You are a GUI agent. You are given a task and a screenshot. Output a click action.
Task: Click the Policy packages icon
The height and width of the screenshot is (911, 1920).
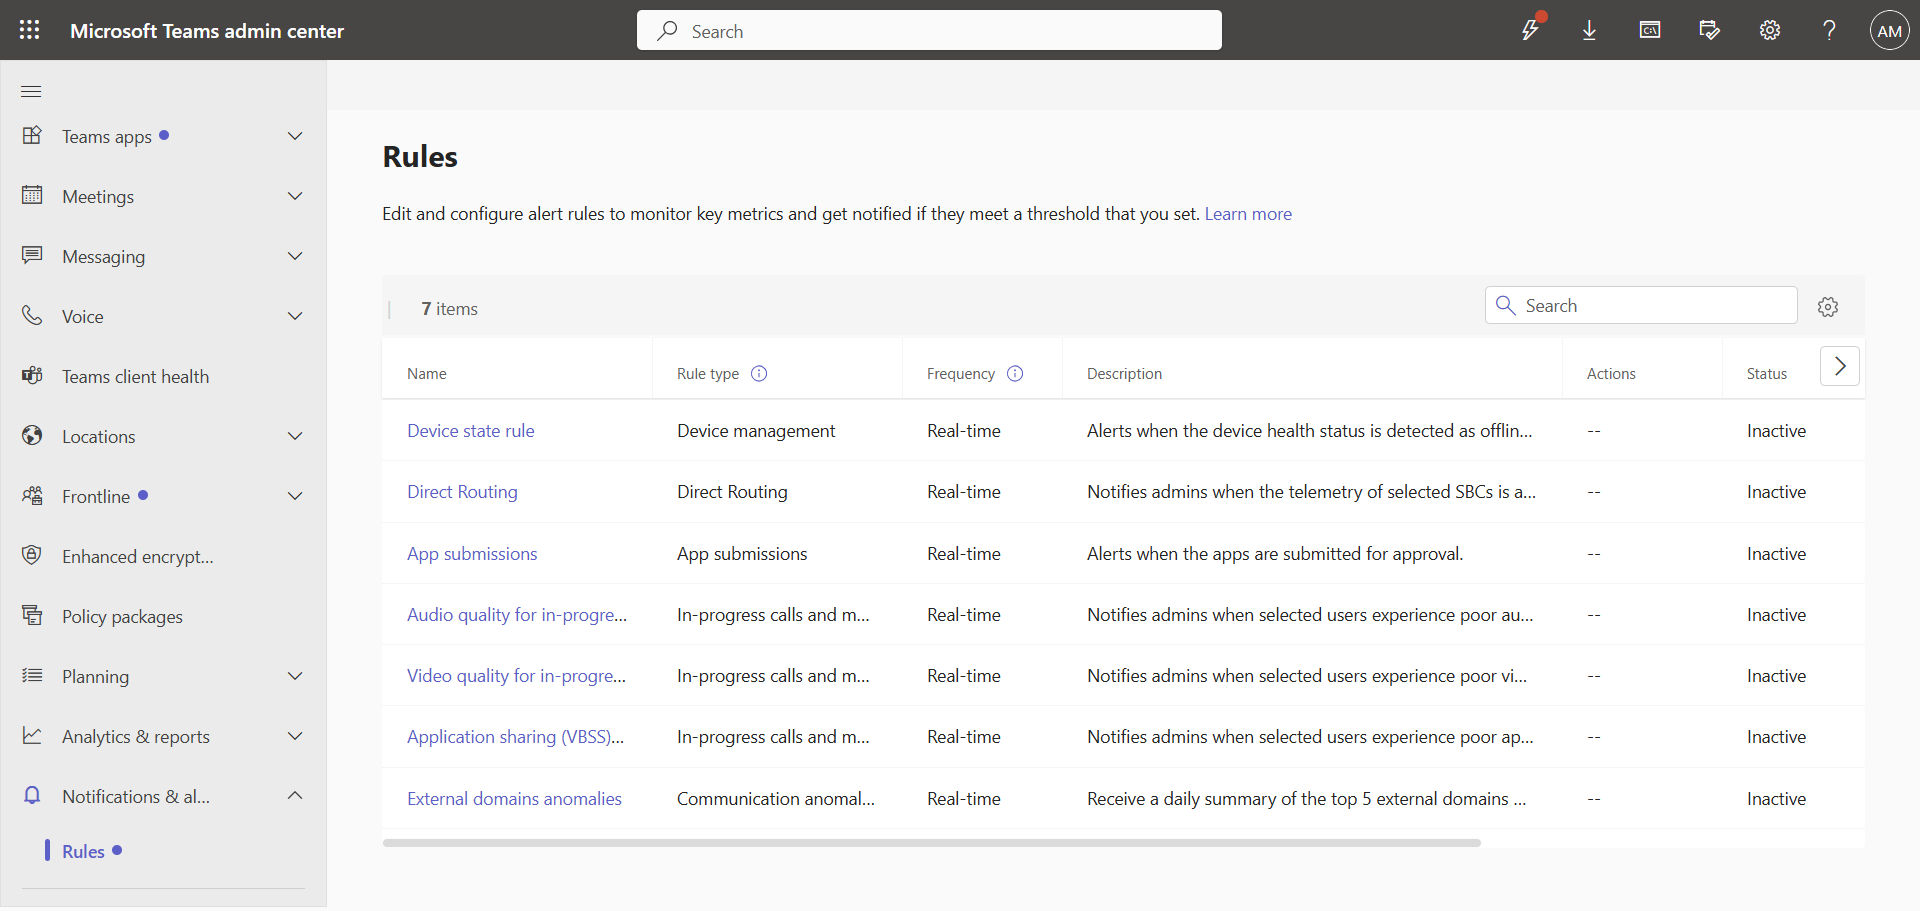point(32,615)
